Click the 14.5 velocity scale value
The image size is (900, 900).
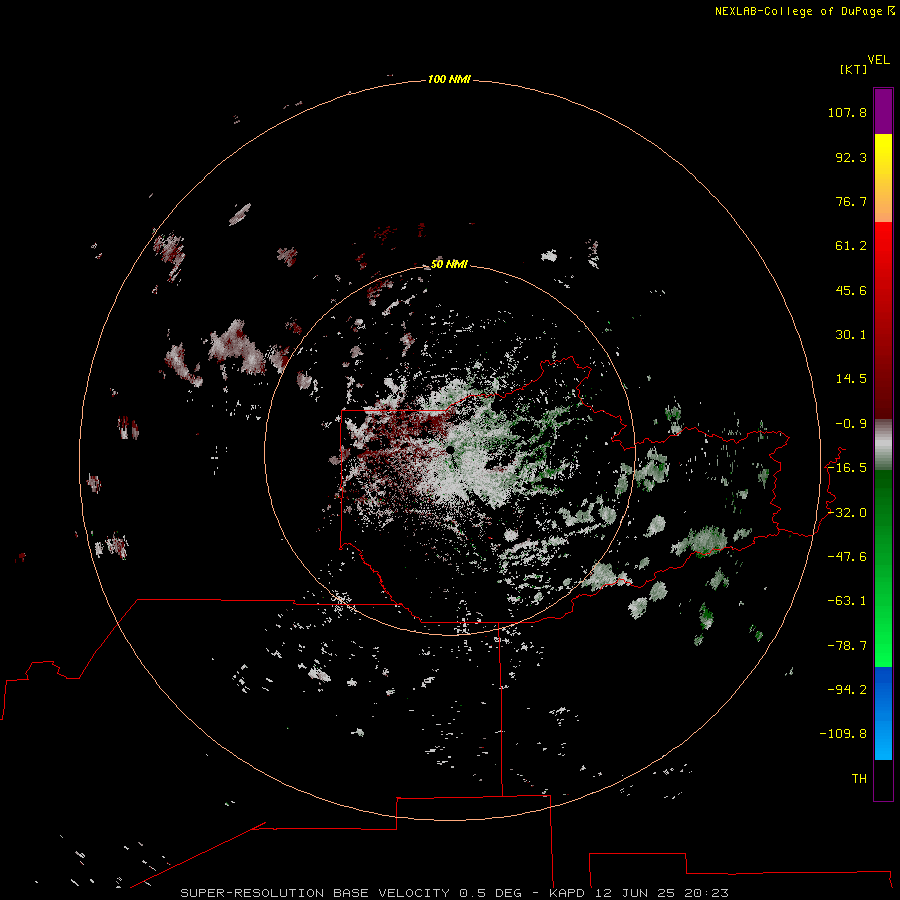[851, 379]
